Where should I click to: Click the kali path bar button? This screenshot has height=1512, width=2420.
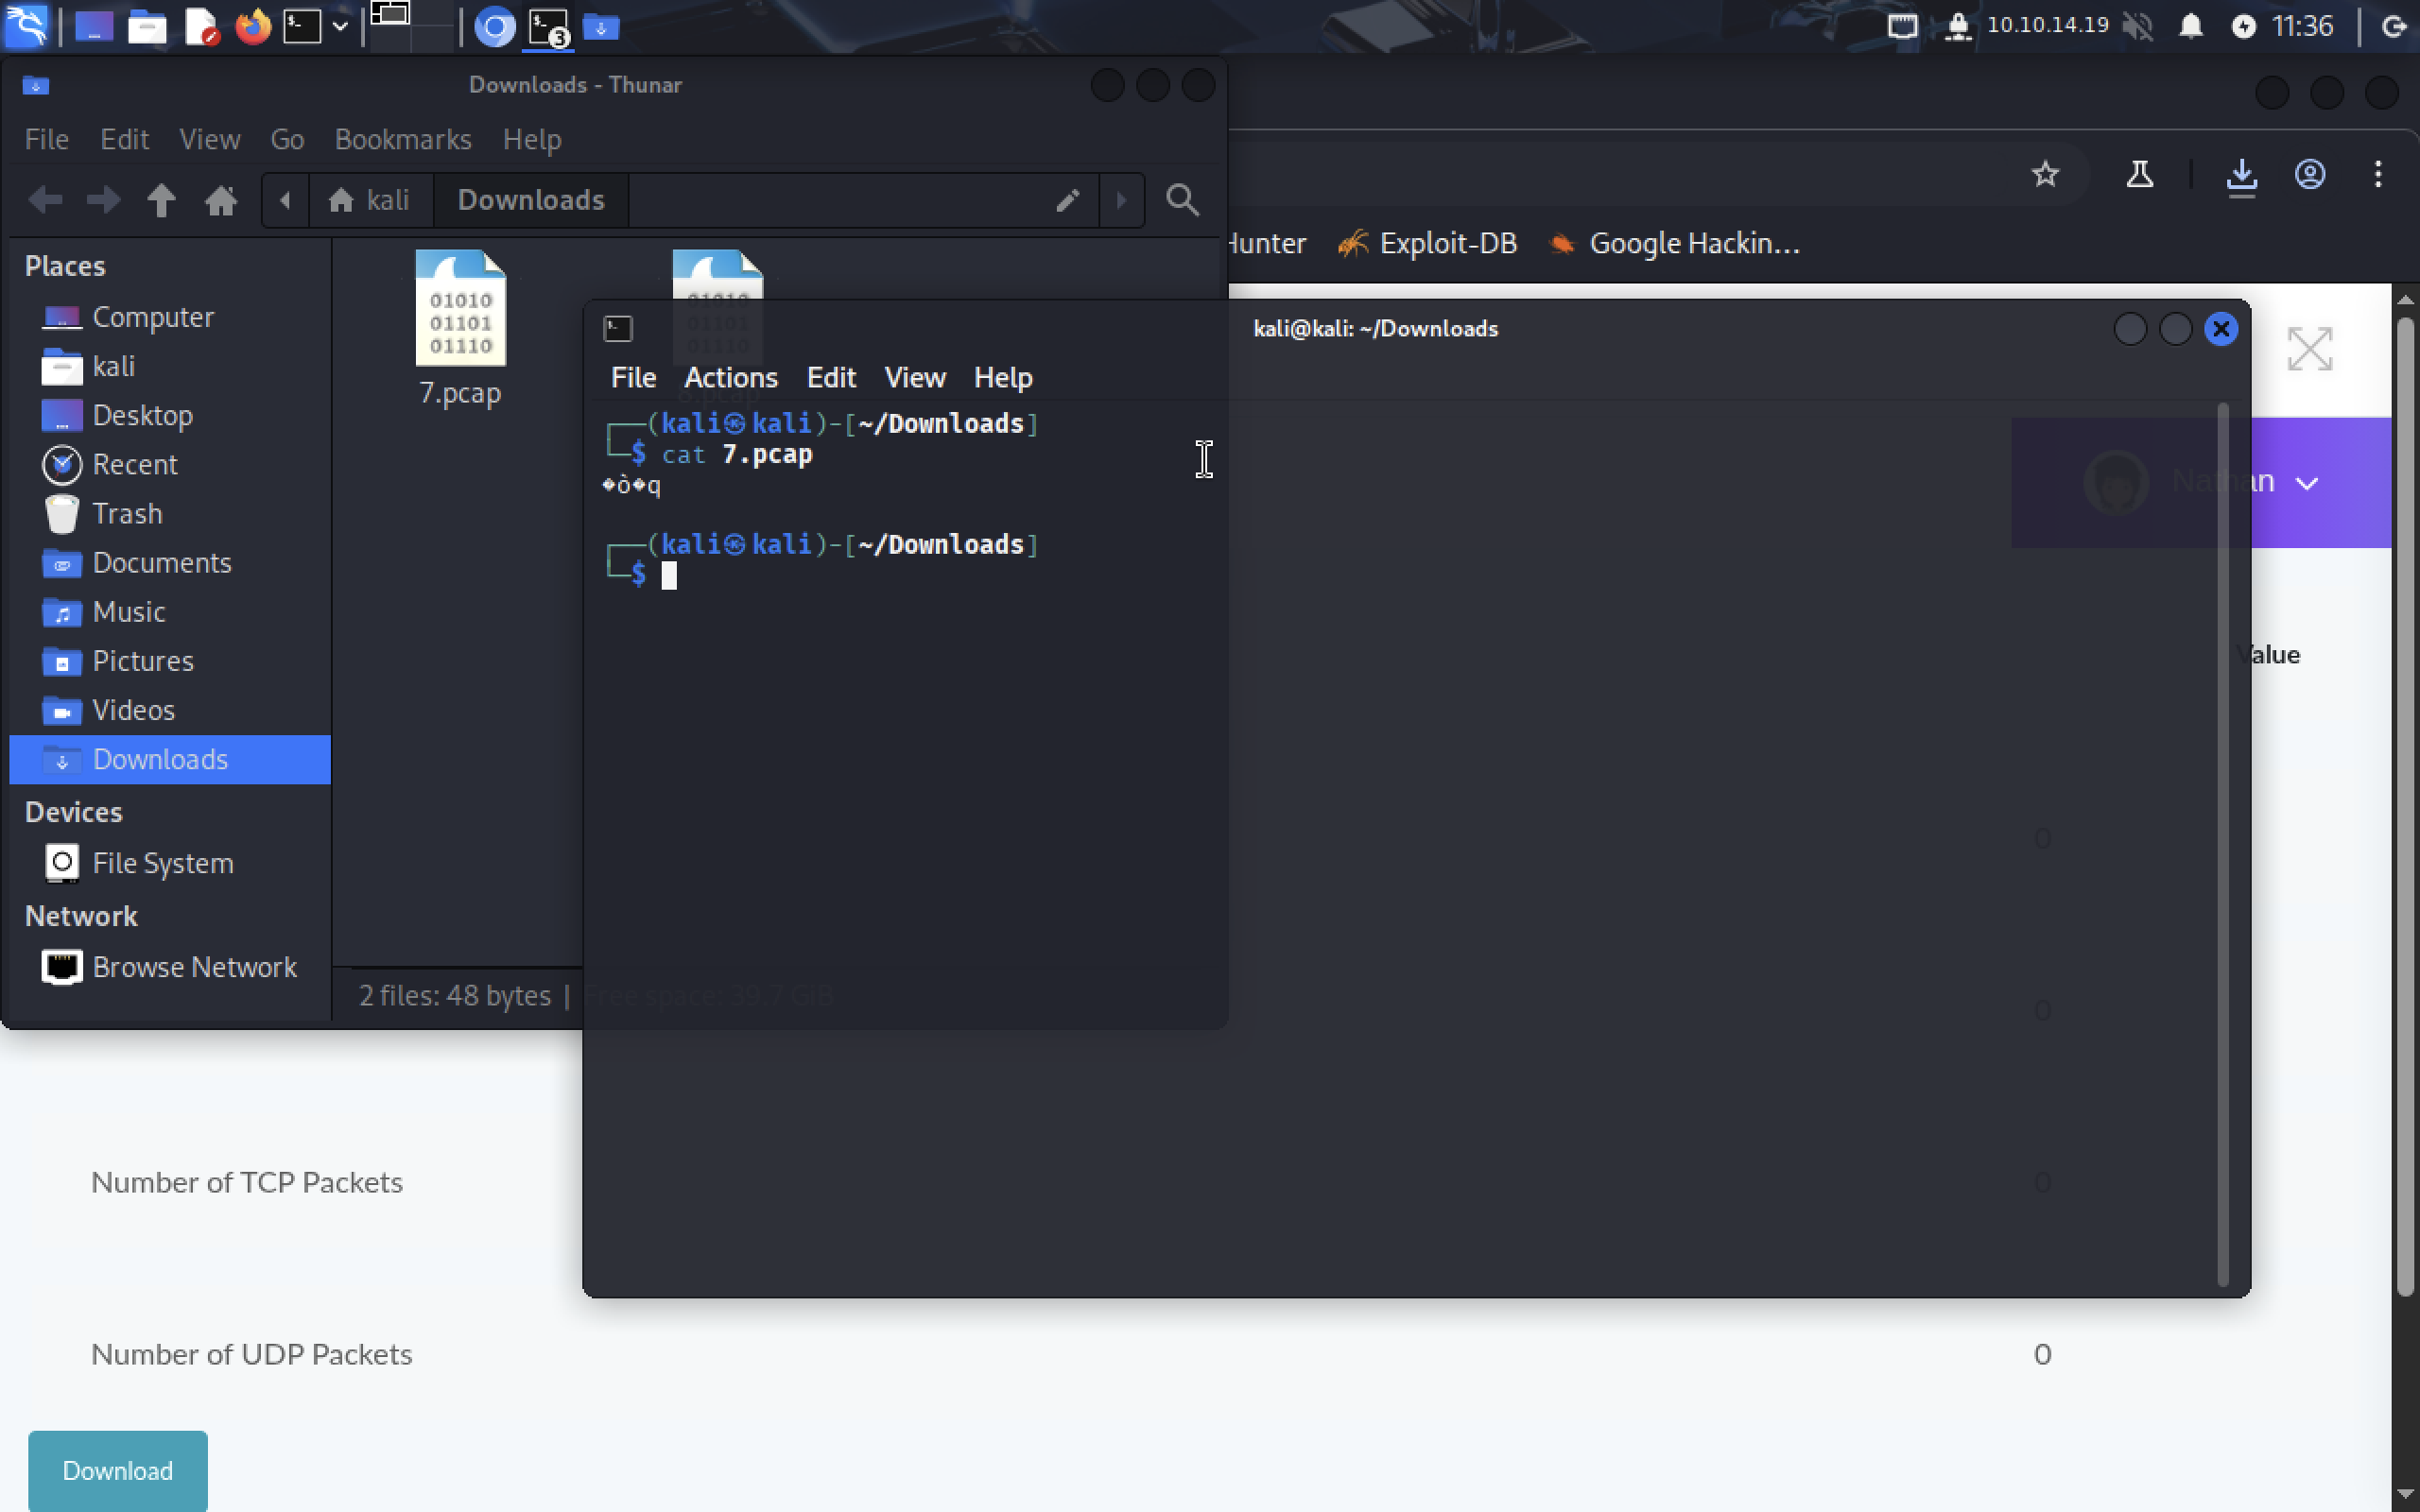coord(370,200)
